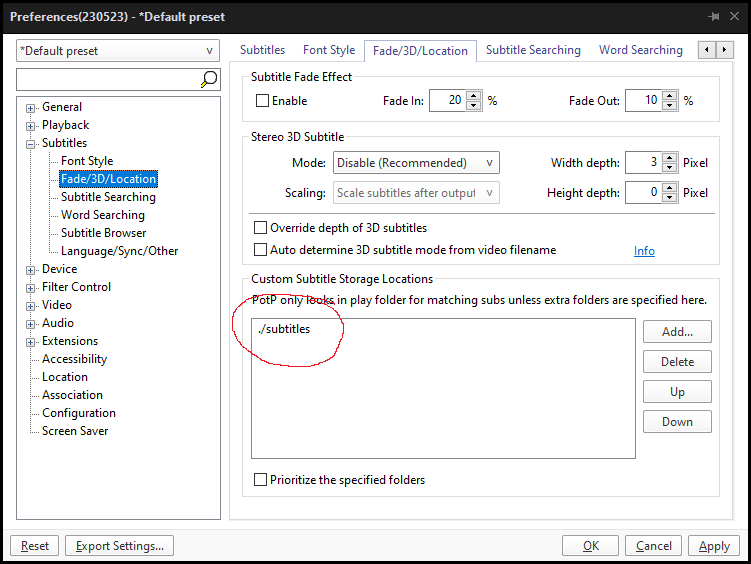Viewport: 751px width, 564px height.
Task: Decrease the Fade Out percentage
Action: click(x=670, y=105)
